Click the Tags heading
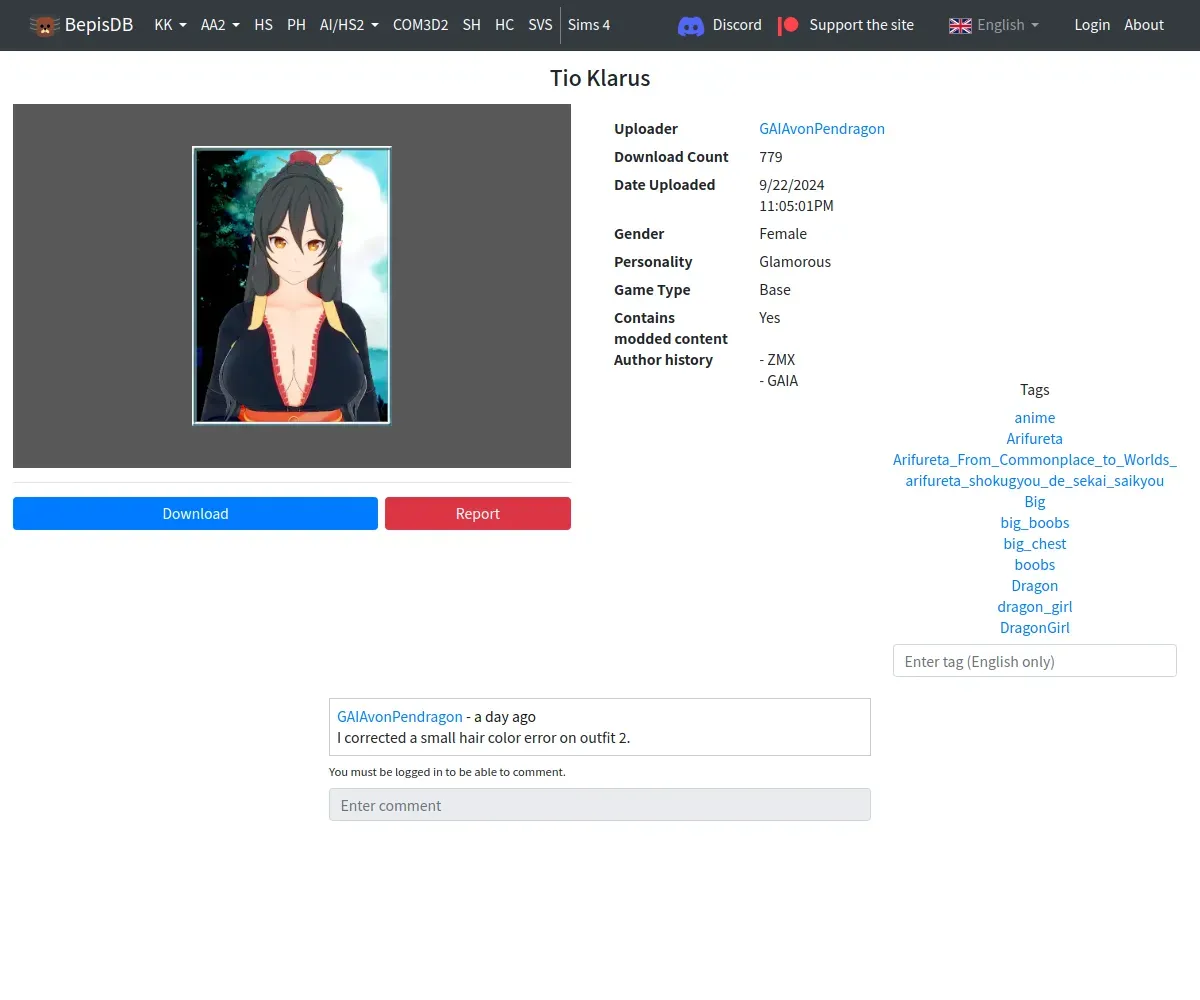 coord(1035,389)
